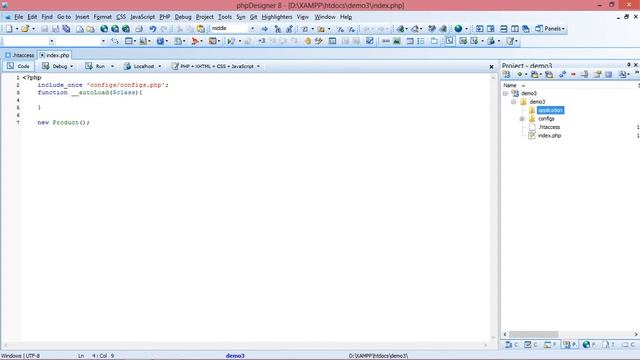The image size is (640, 360).
Task: Select the configs folder in tree
Action: (546, 119)
